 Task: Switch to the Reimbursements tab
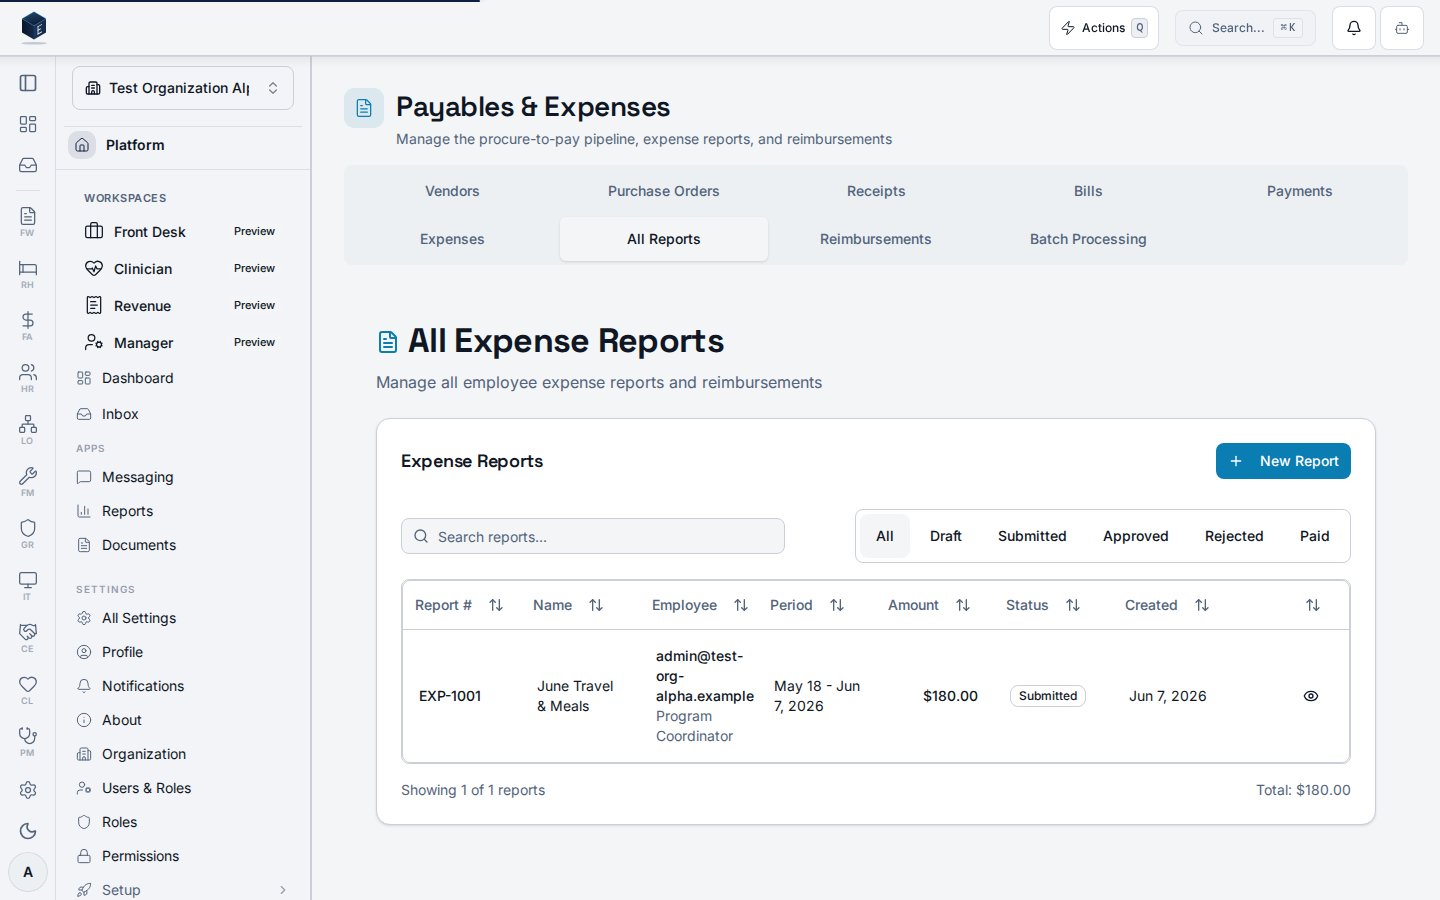pyautogui.click(x=876, y=239)
